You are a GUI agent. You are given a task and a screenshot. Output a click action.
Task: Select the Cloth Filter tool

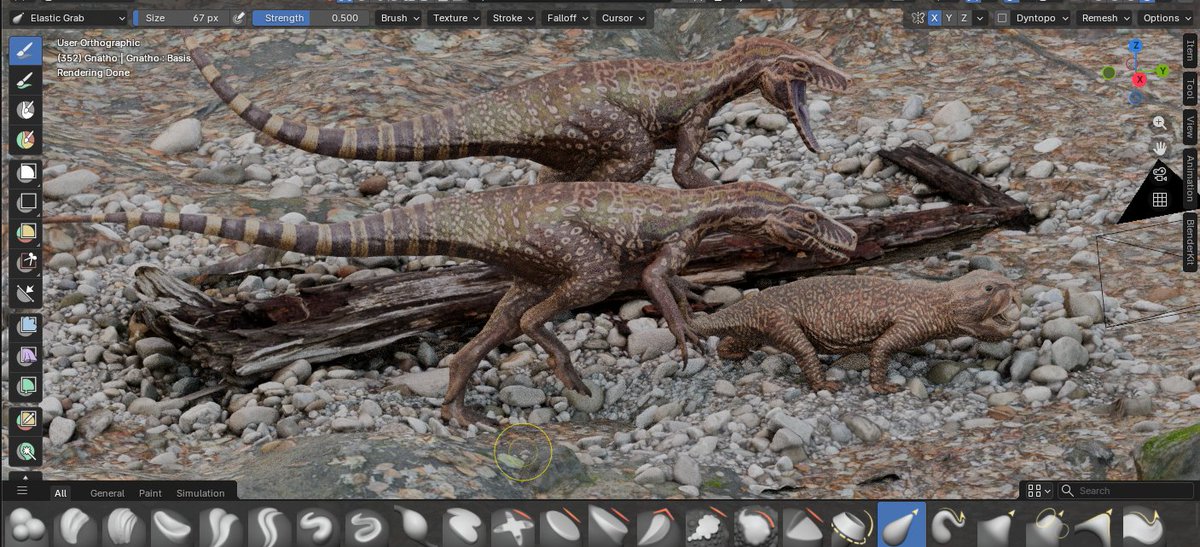(x=26, y=356)
